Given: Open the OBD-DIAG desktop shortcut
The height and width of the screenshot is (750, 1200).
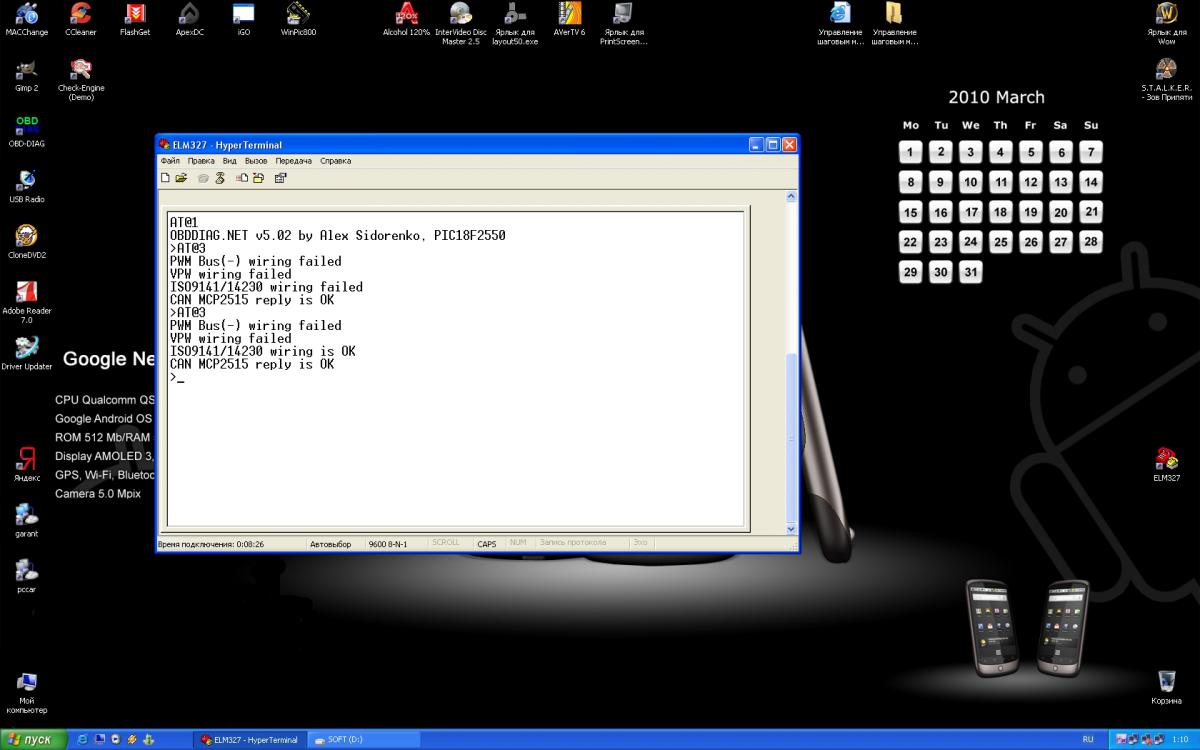Looking at the screenshot, I should pyautogui.click(x=26, y=126).
